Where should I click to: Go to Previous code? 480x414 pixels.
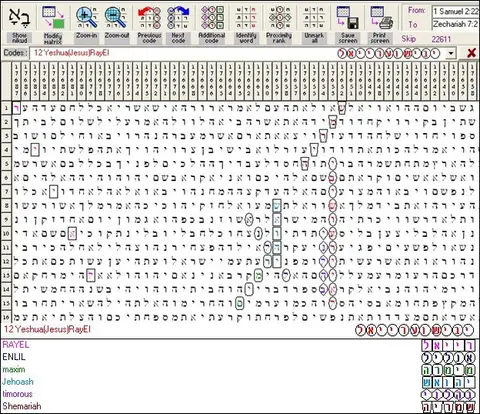click(x=149, y=18)
